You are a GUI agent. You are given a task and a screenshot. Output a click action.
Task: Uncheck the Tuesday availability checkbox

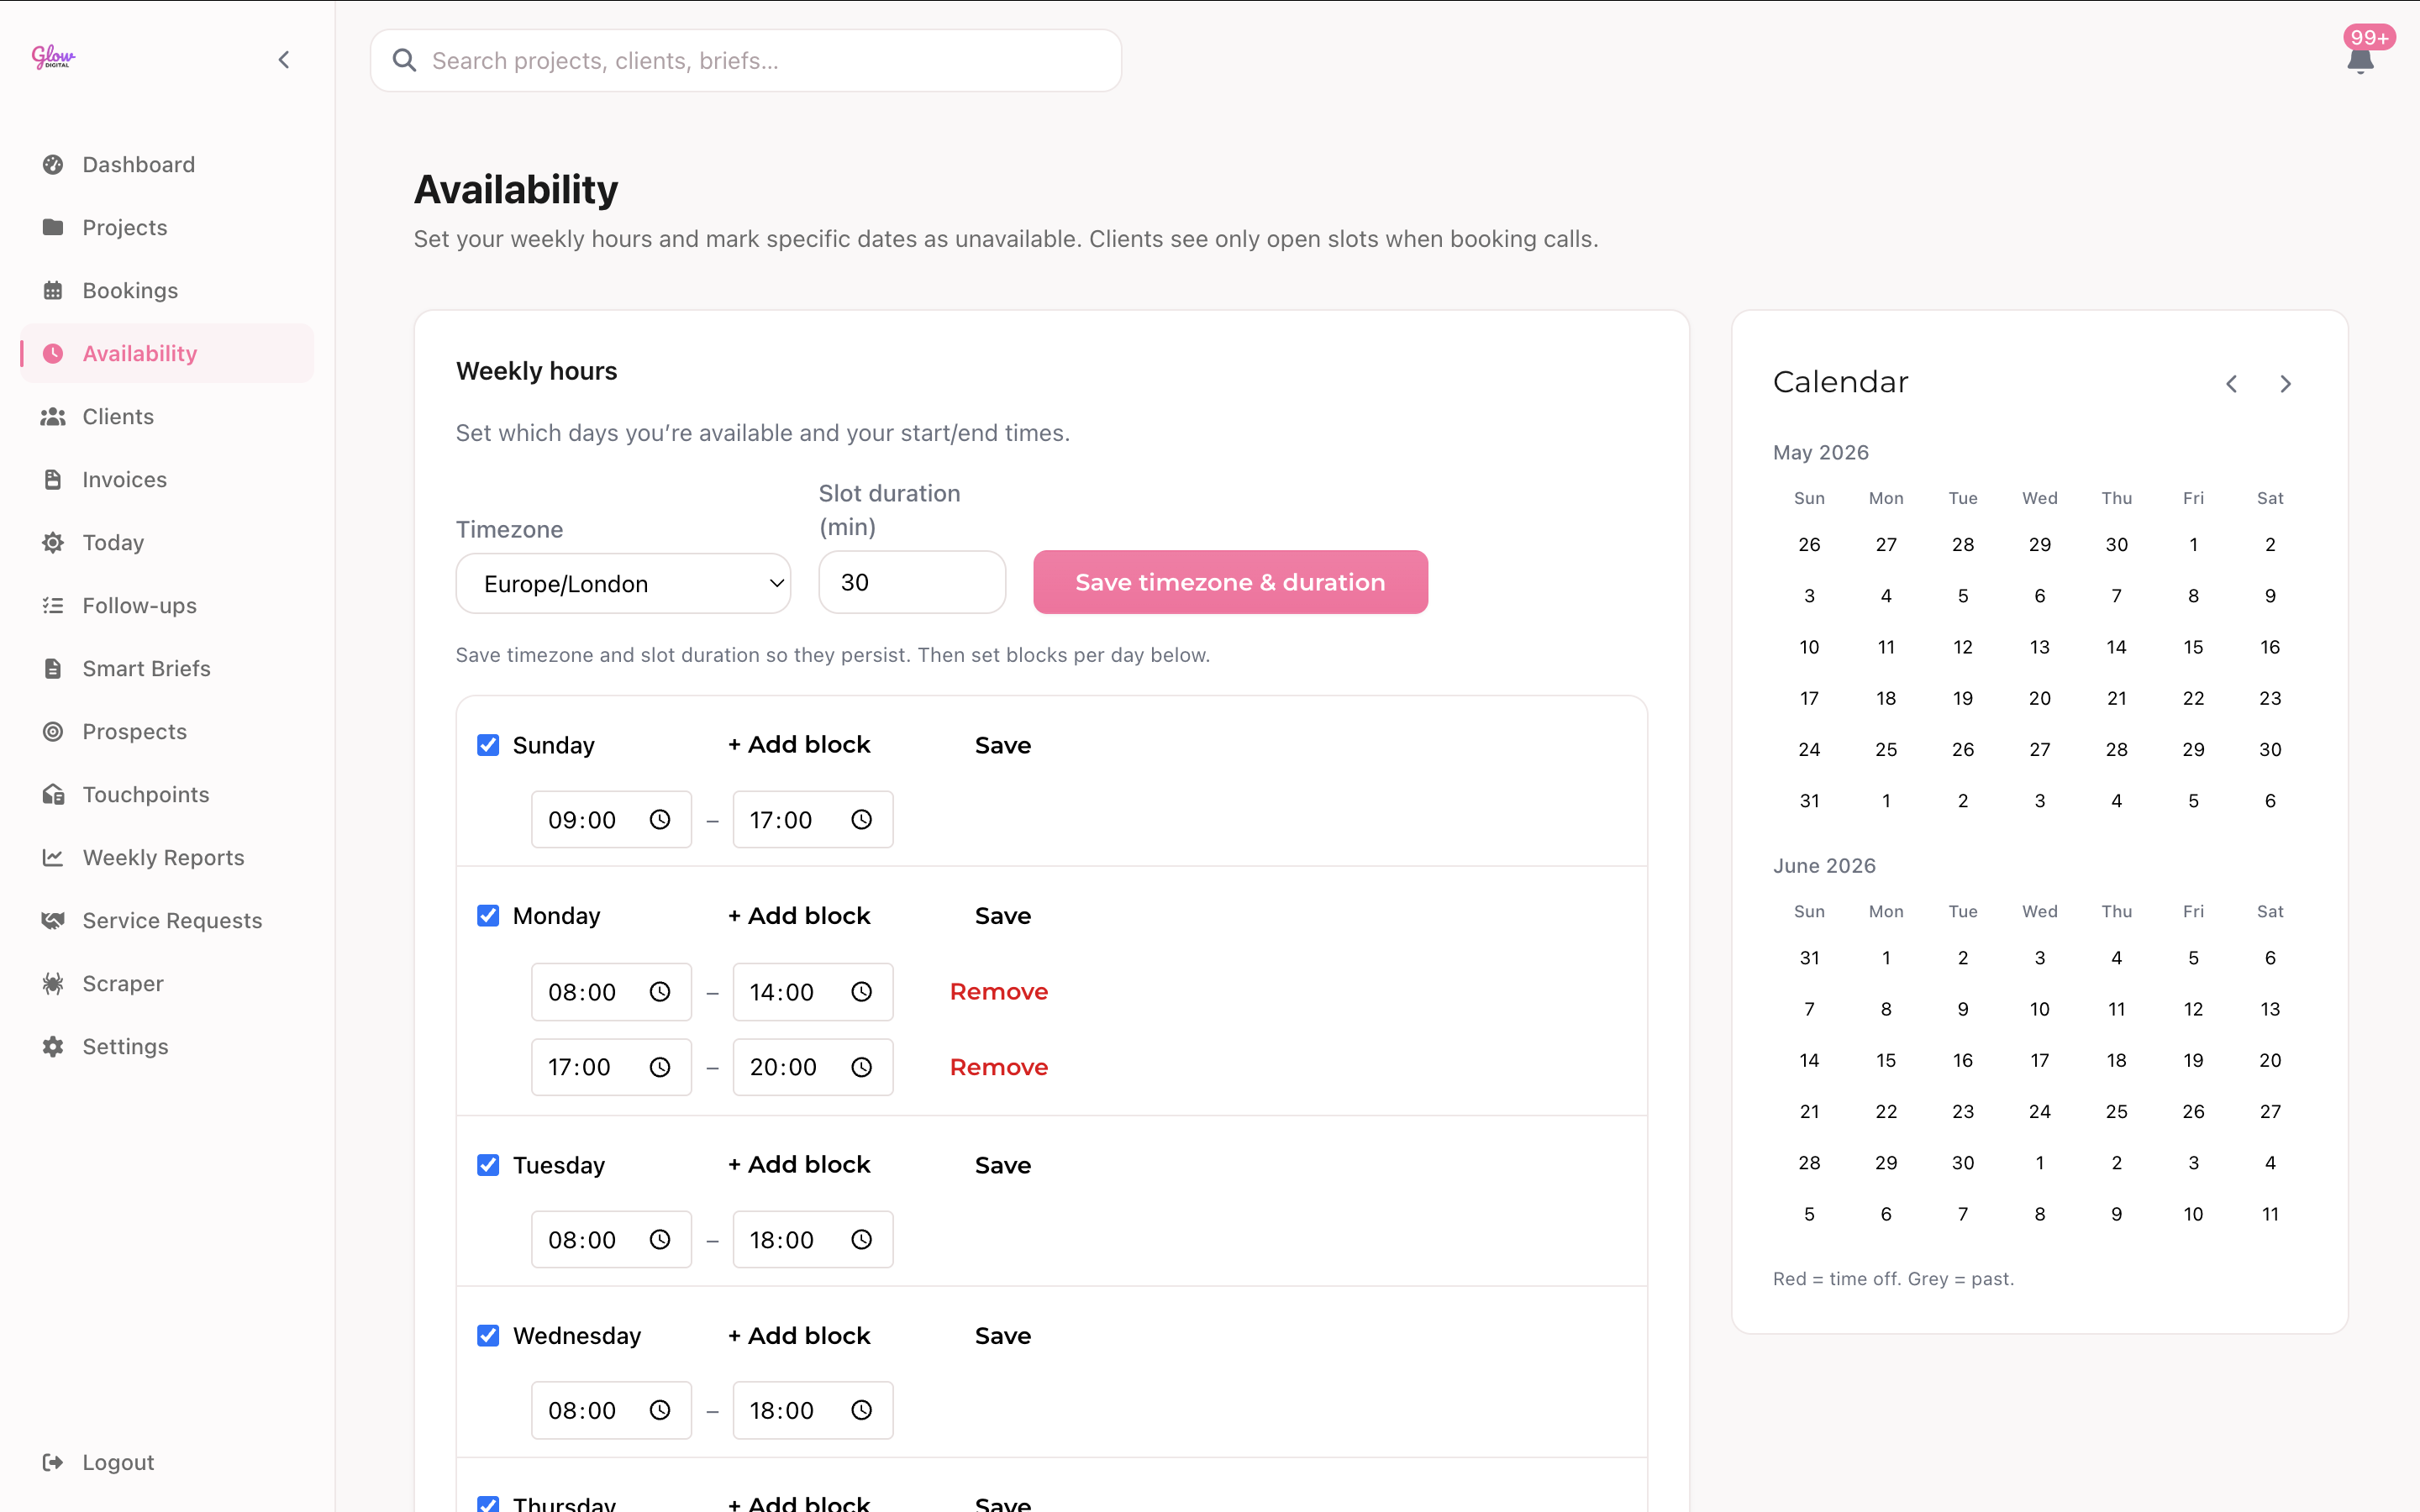(x=488, y=1165)
